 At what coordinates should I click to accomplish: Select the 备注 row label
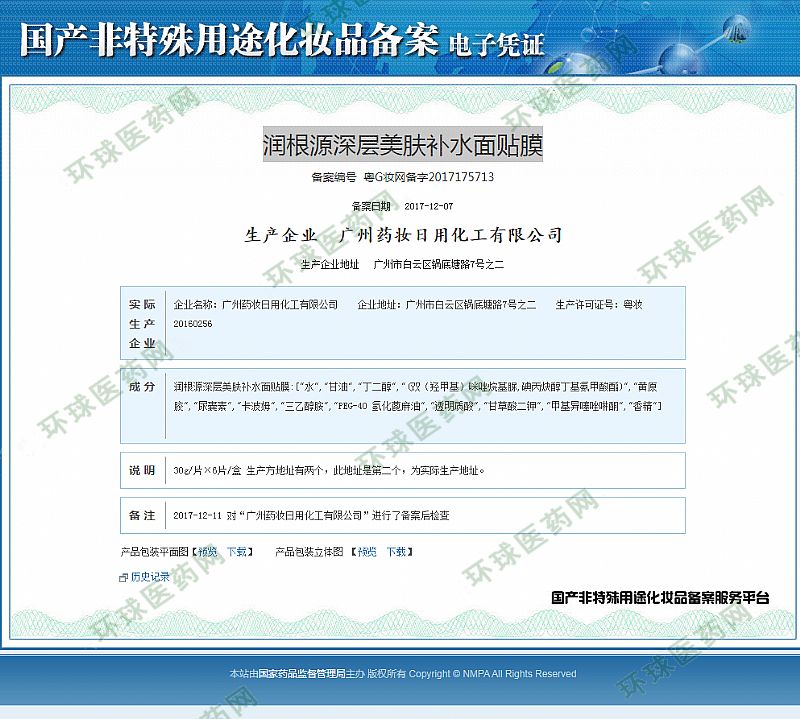coord(142,515)
